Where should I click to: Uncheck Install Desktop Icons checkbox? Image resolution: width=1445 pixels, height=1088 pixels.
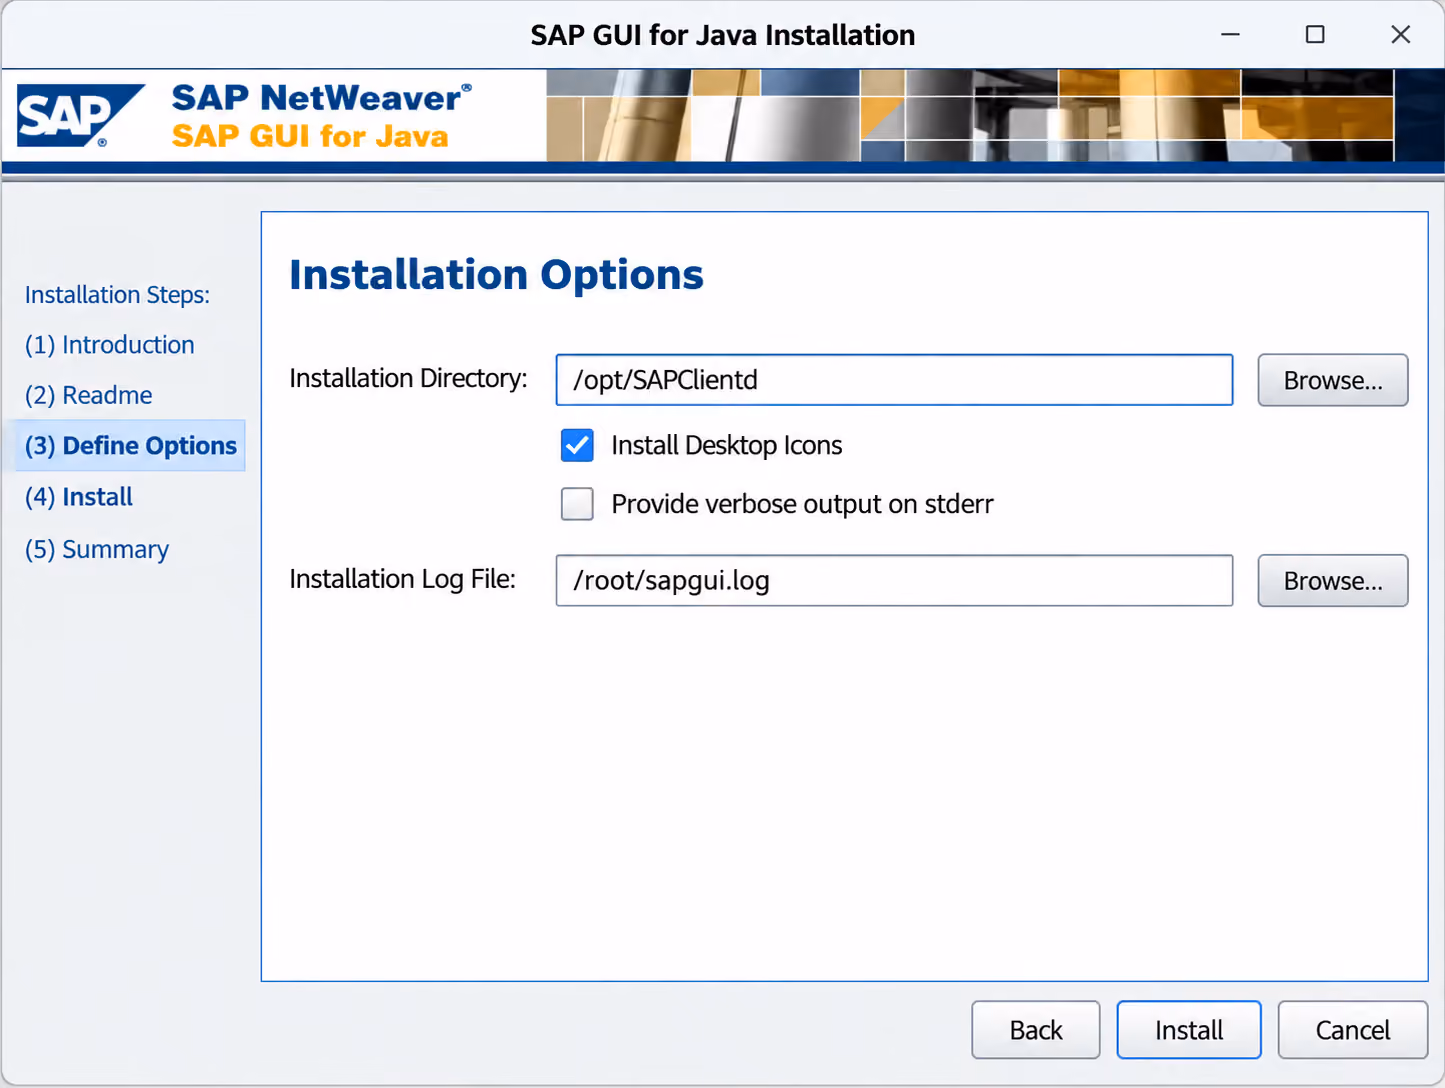577,445
